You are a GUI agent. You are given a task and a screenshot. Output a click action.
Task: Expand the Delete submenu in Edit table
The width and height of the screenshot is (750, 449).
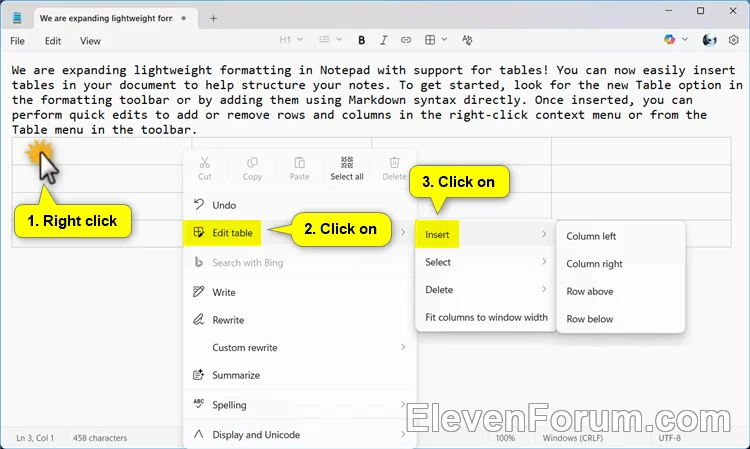pyautogui.click(x=485, y=290)
